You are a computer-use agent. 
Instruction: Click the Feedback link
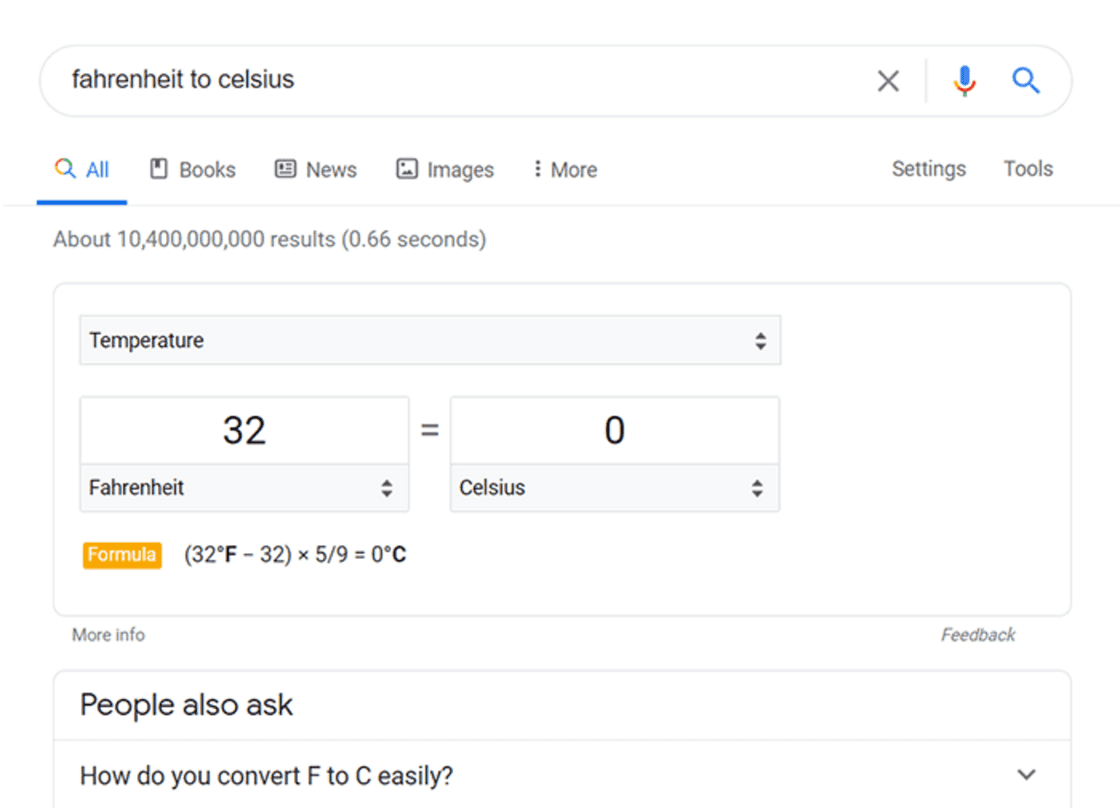(x=977, y=634)
